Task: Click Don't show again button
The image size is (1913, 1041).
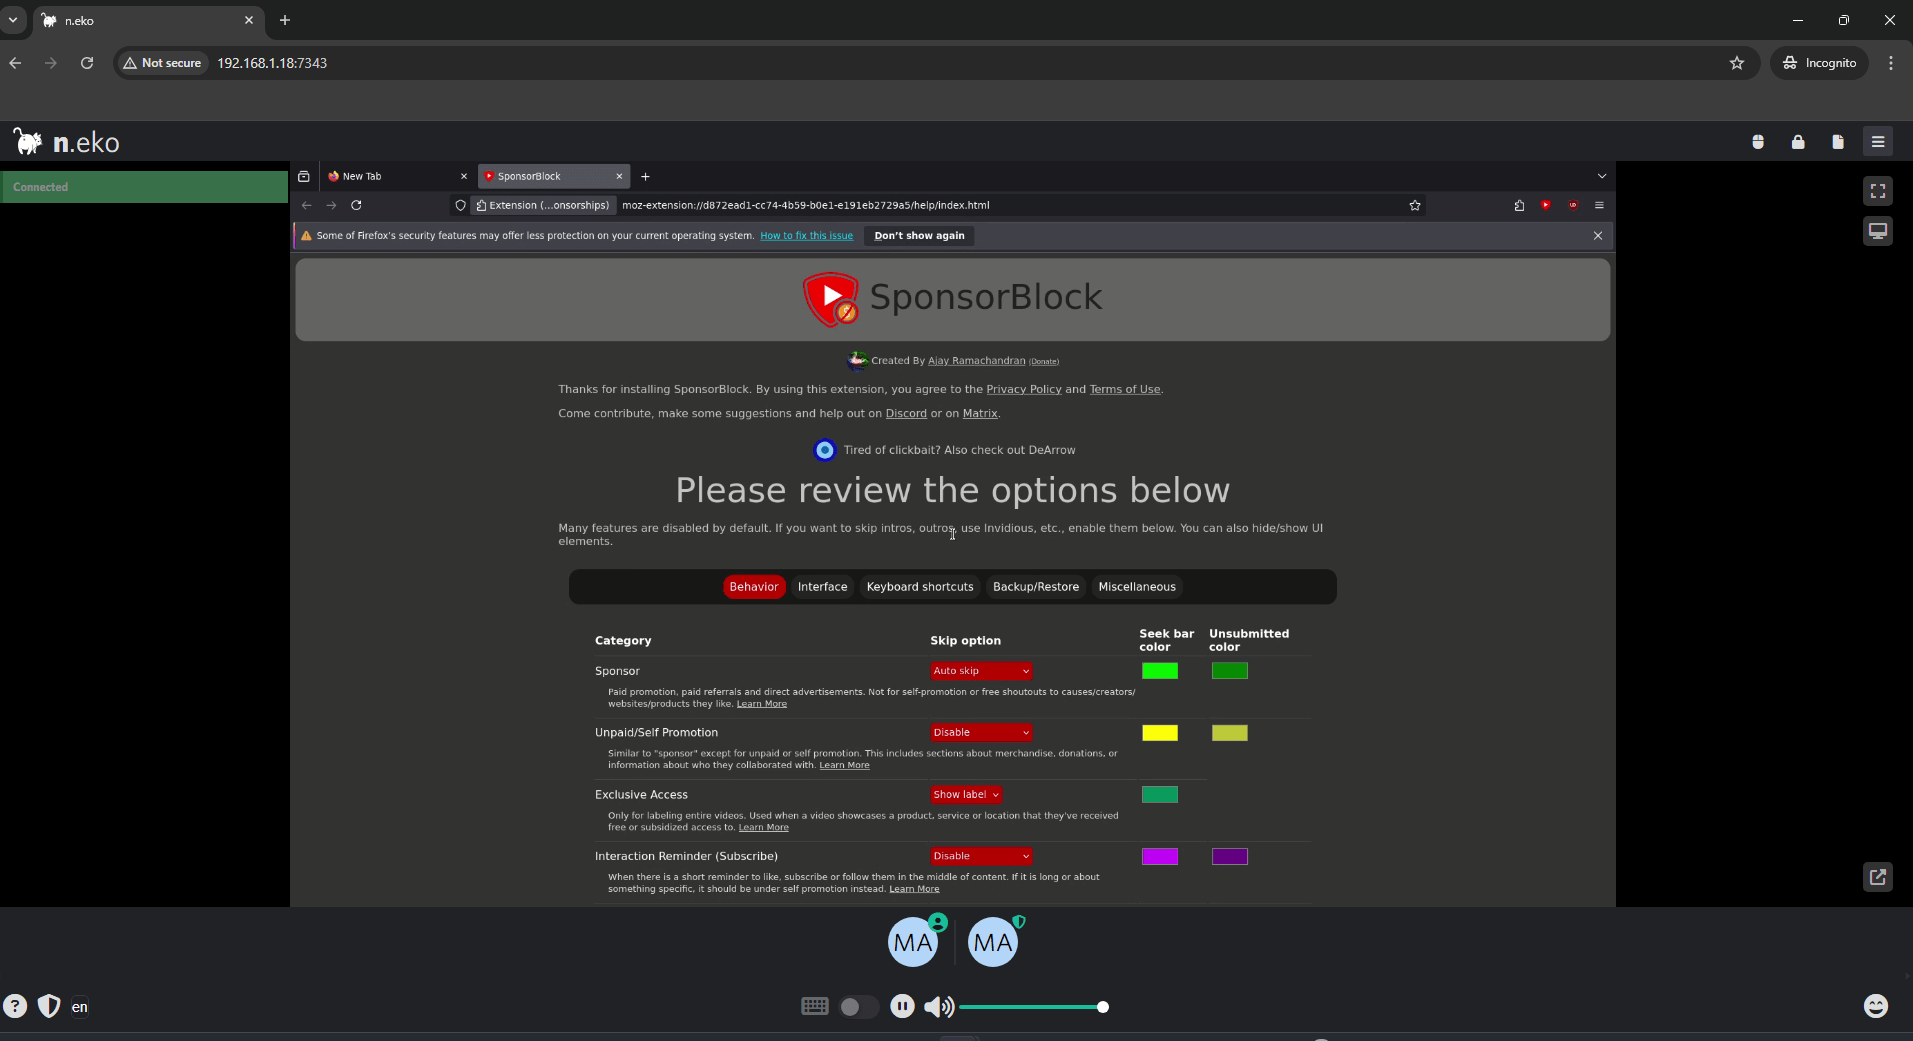Action: click(x=919, y=236)
